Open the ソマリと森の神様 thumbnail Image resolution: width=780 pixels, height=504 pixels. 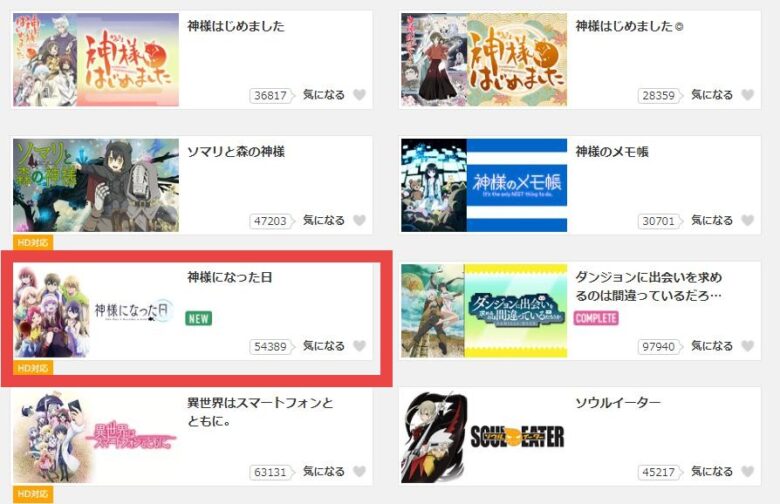tap(96, 185)
